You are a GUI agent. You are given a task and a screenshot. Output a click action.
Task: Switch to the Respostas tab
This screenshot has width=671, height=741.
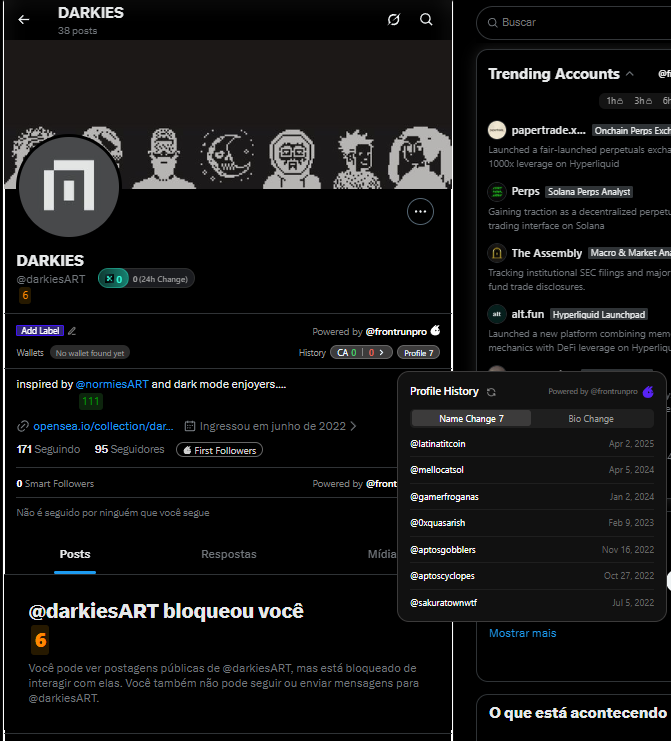coord(229,554)
